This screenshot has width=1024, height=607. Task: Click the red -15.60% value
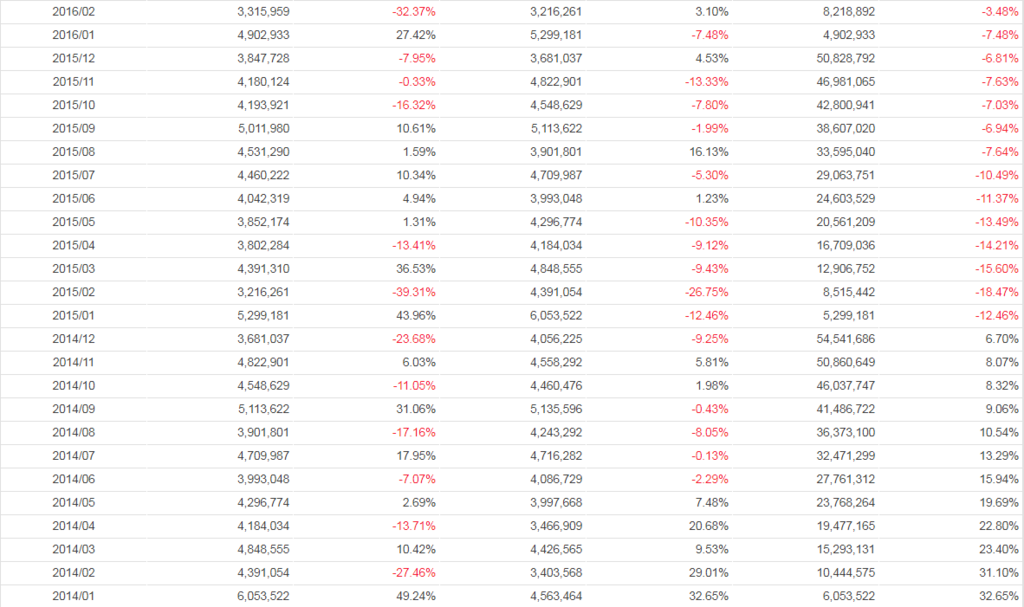coord(998,269)
